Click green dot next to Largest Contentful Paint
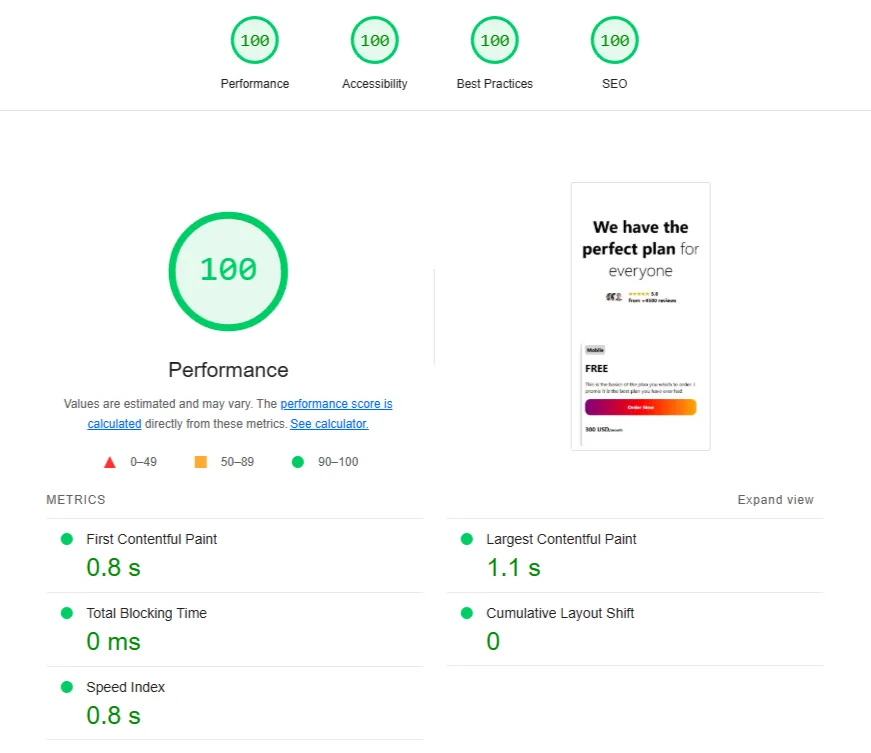The width and height of the screenshot is (871, 753). pyautogui.click(x=467, y=539)
